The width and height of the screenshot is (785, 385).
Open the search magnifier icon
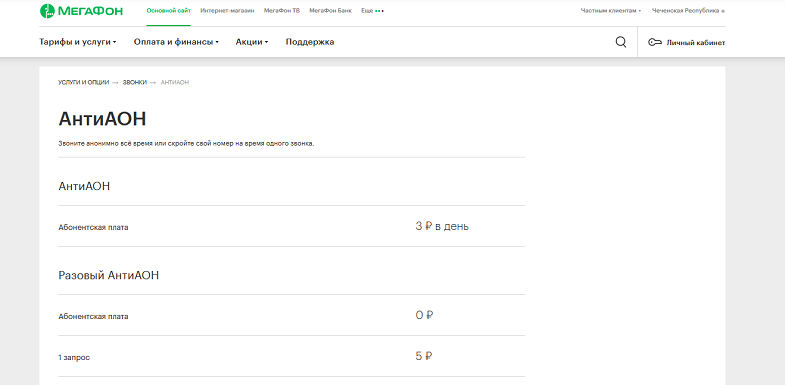point(621,42)
